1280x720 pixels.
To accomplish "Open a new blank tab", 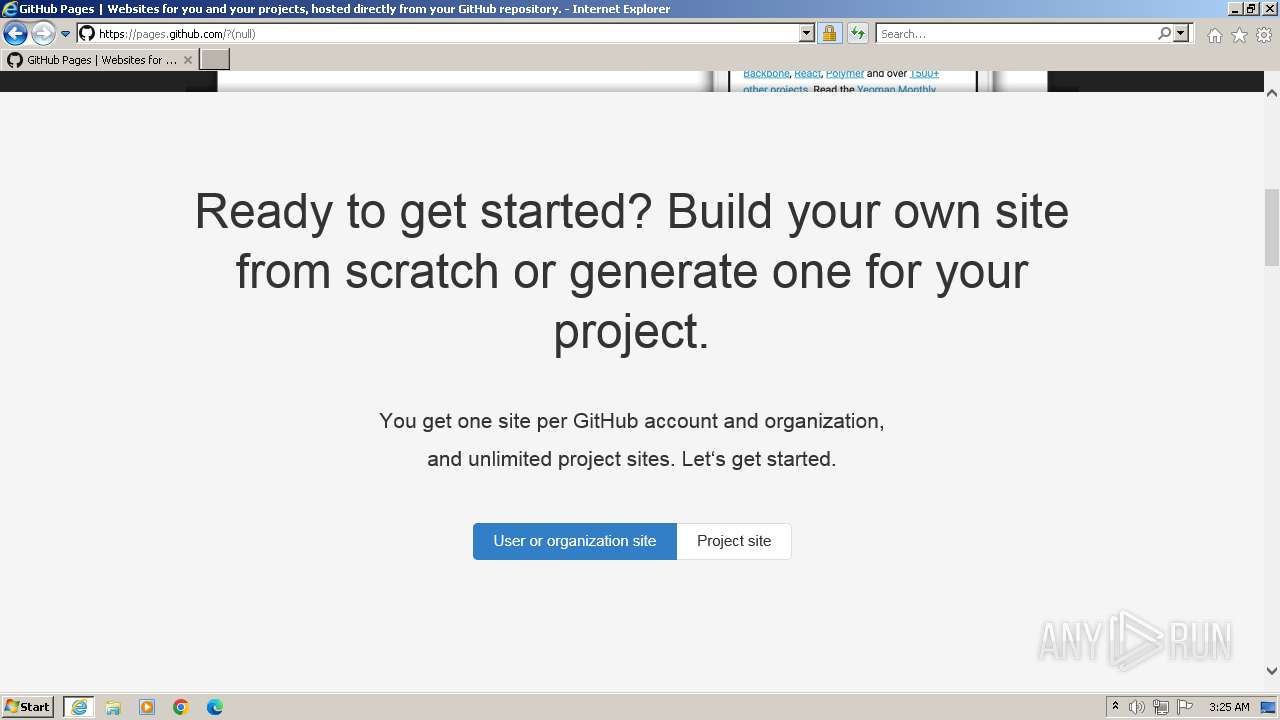I will (x=215, y=60).
